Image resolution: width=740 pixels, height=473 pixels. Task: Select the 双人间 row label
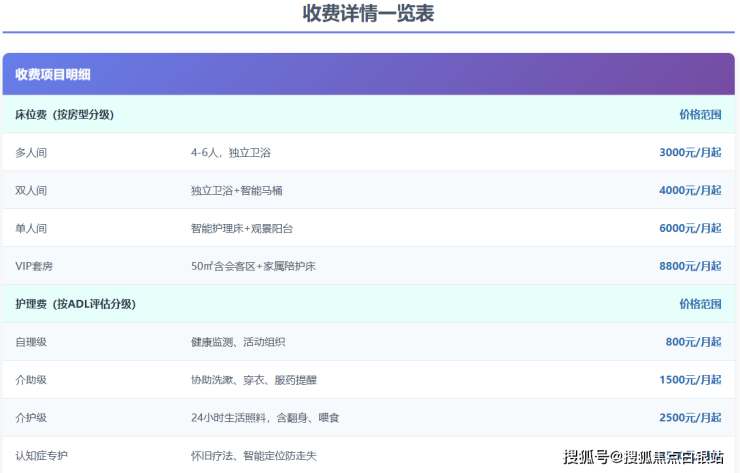click(x=31, y=190)
